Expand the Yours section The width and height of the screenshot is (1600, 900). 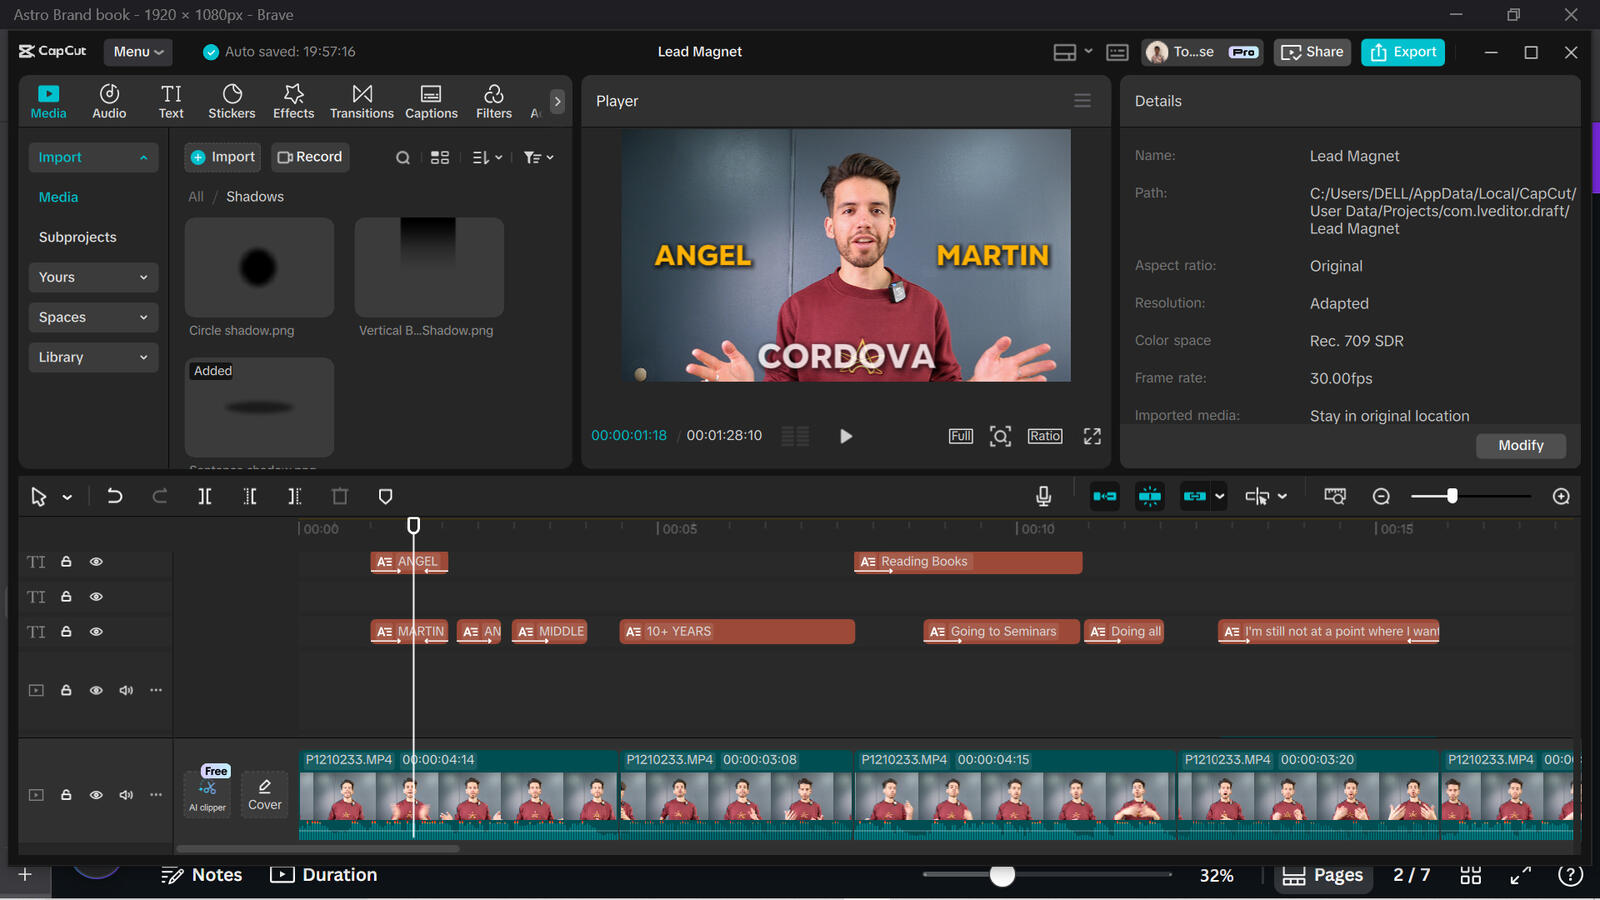[93, 277]
